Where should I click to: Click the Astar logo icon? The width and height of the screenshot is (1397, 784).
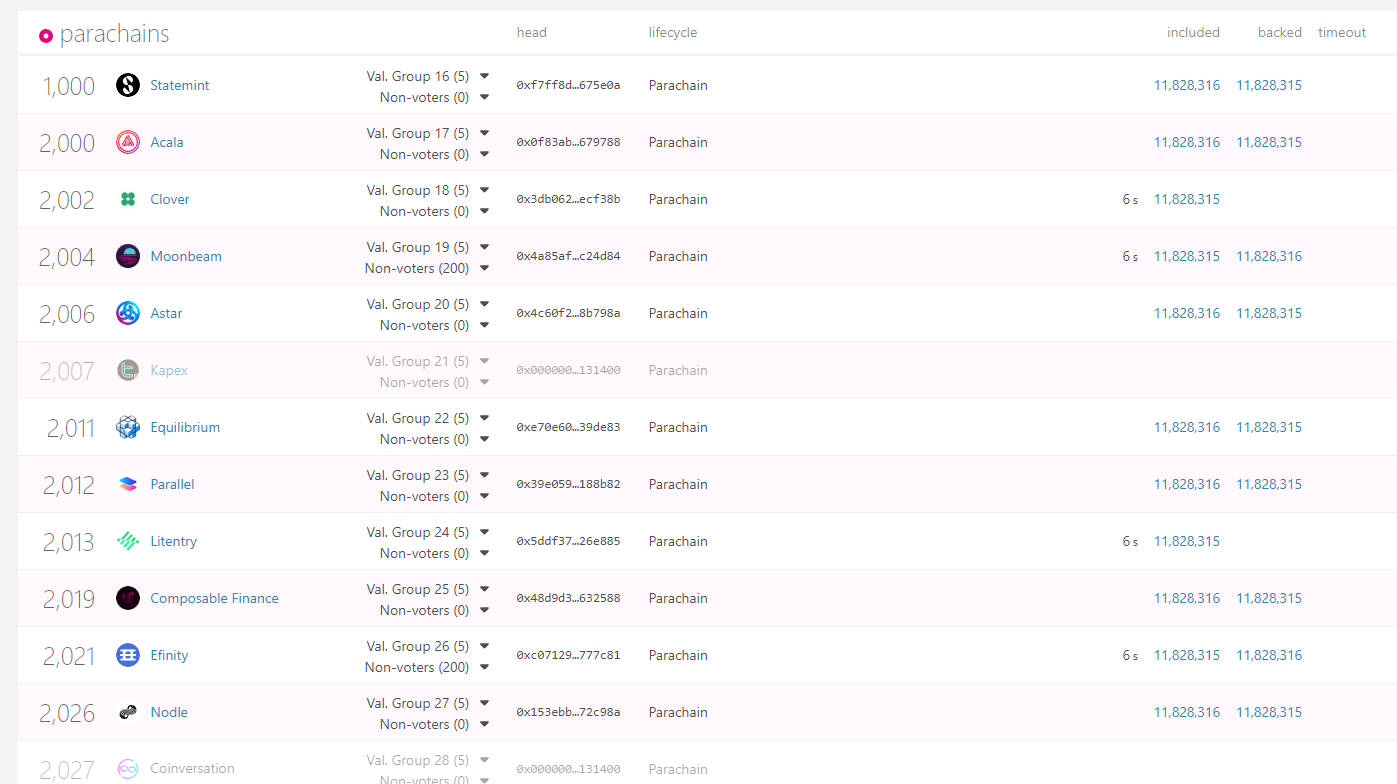(127, 313)
